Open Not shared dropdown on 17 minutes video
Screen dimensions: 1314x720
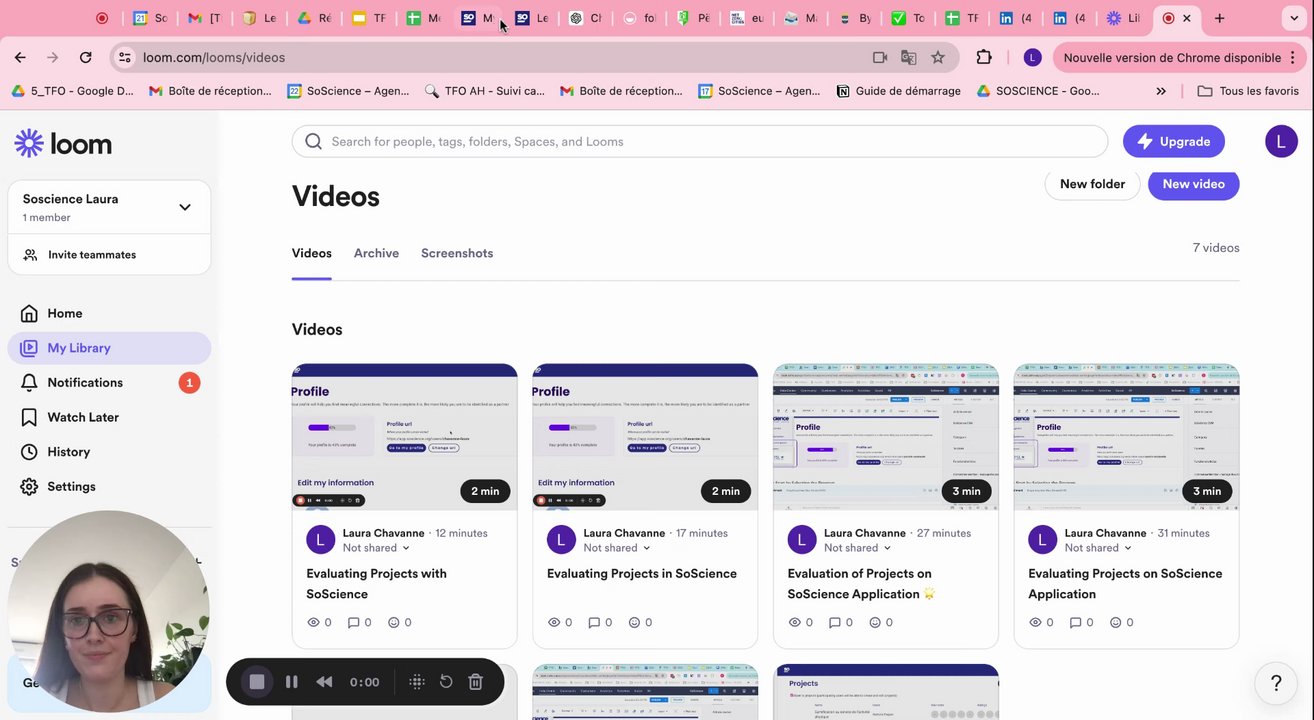pos(617,548)
